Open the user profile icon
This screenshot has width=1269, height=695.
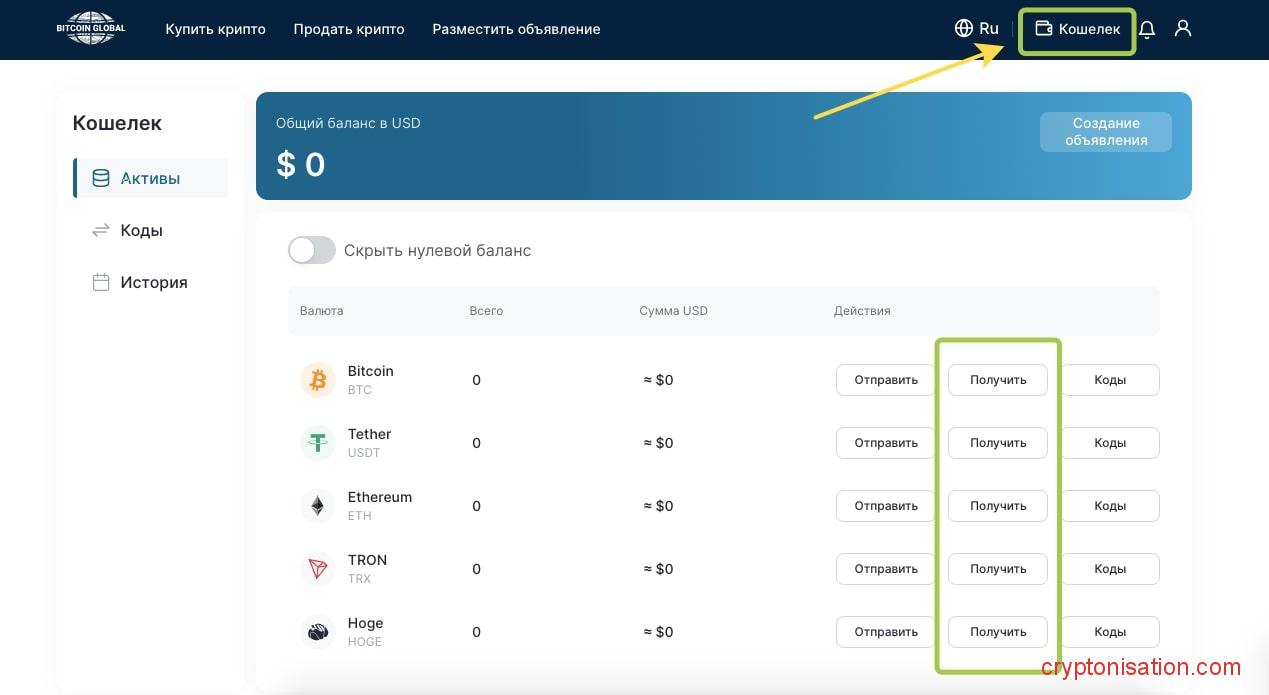click(x=1183, y=28)
